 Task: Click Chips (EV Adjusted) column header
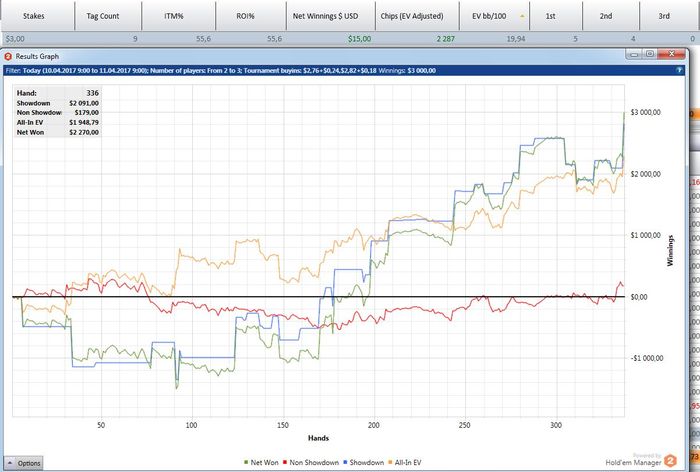(412, 16)
